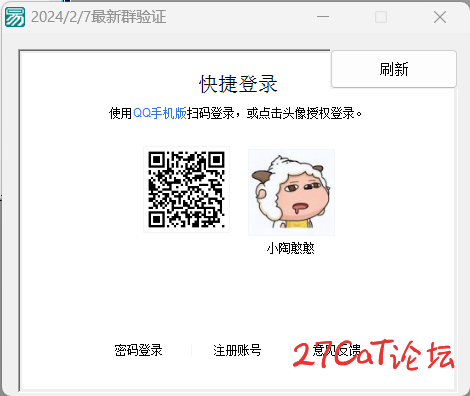This screenshot has width=470, height=396.
Task: Click the 刷新 refresh button
Action: pyautogui.click(x=394, y=69)
